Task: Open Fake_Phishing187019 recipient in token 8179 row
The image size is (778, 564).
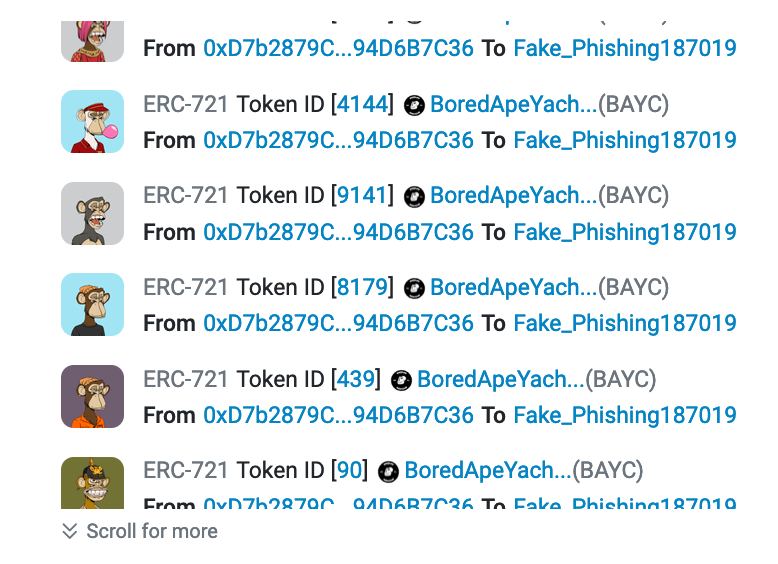Action: pos(625,323)
